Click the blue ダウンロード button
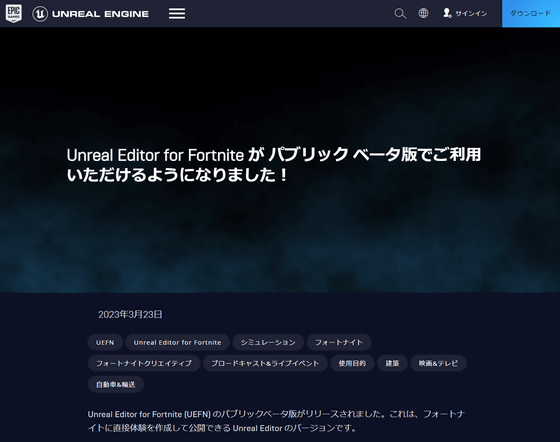Screen dimensions: 560x442 531,14
